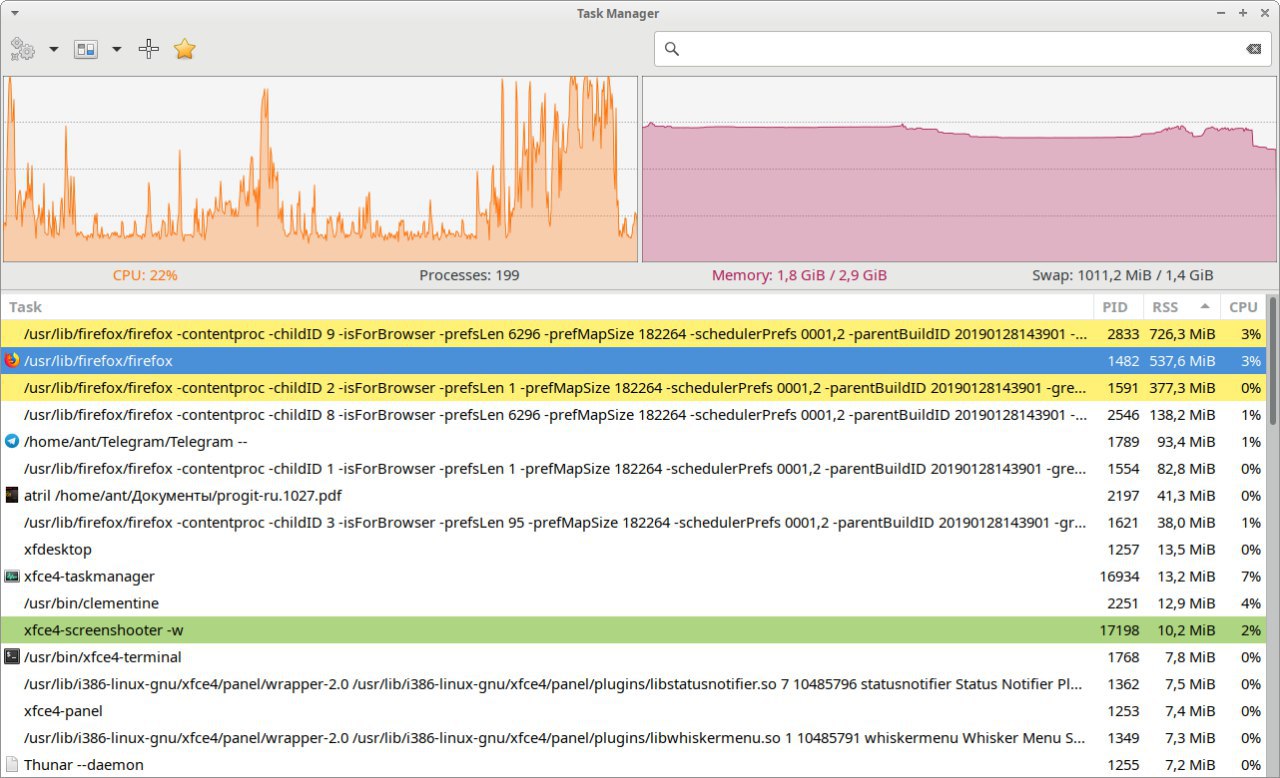
Task: Expand the view layout dropdown arrow
Action: [x=116, y=49]
